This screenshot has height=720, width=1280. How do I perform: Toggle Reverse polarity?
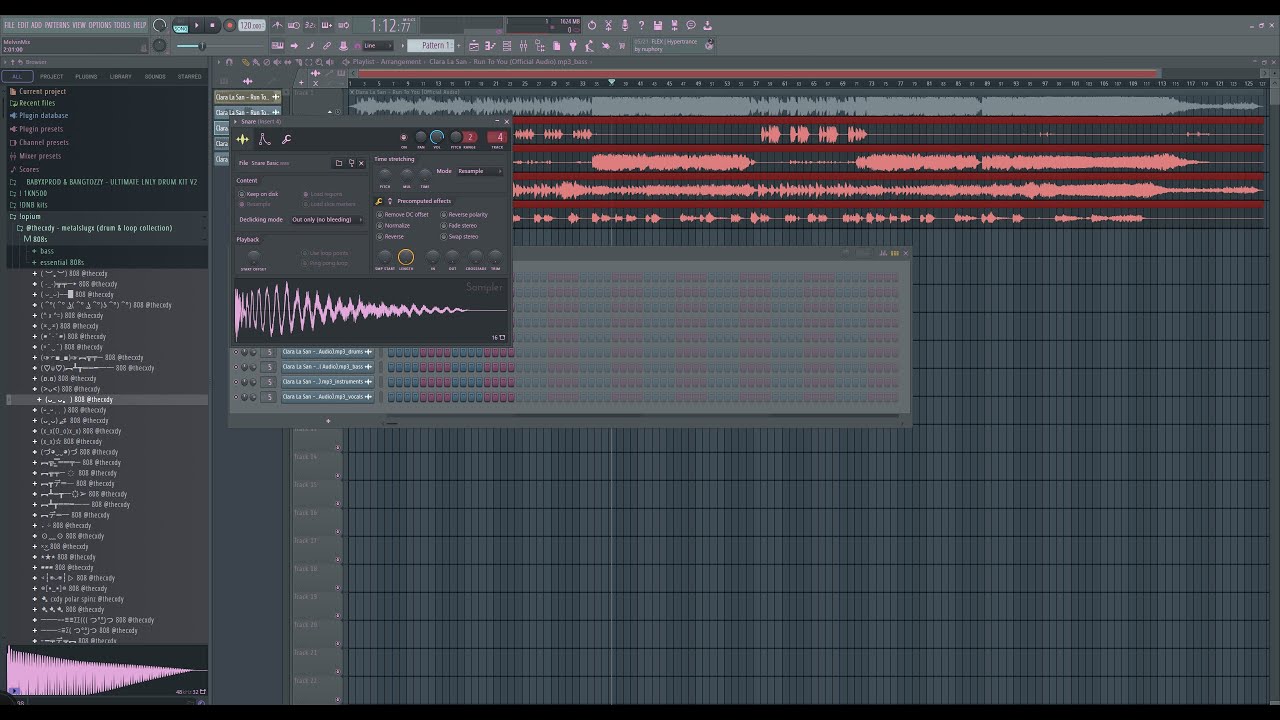(x=465, y=215)
